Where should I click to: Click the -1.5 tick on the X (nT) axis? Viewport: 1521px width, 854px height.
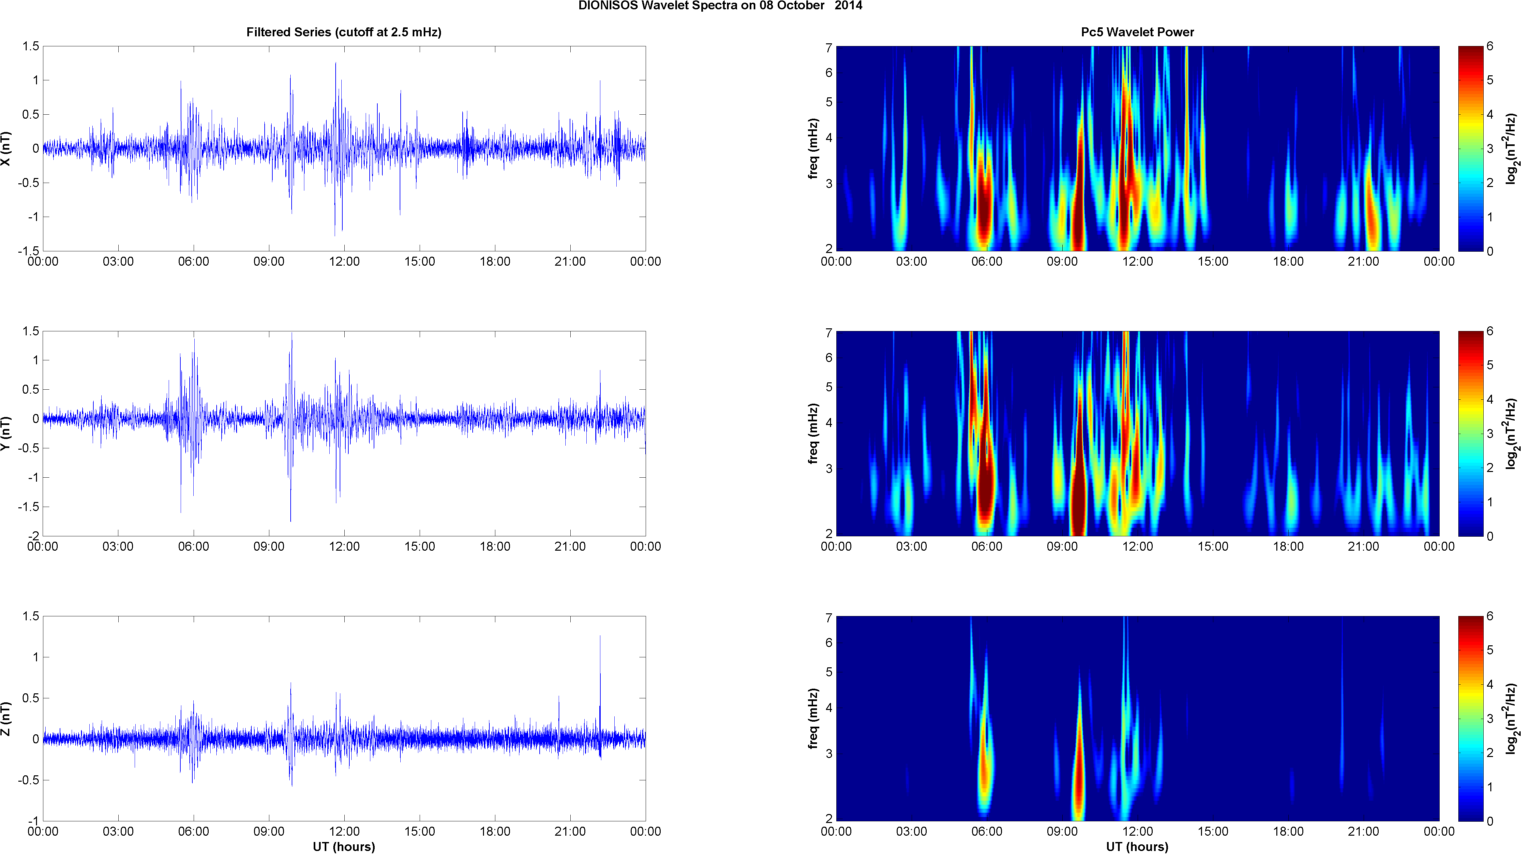coord(29,251)
